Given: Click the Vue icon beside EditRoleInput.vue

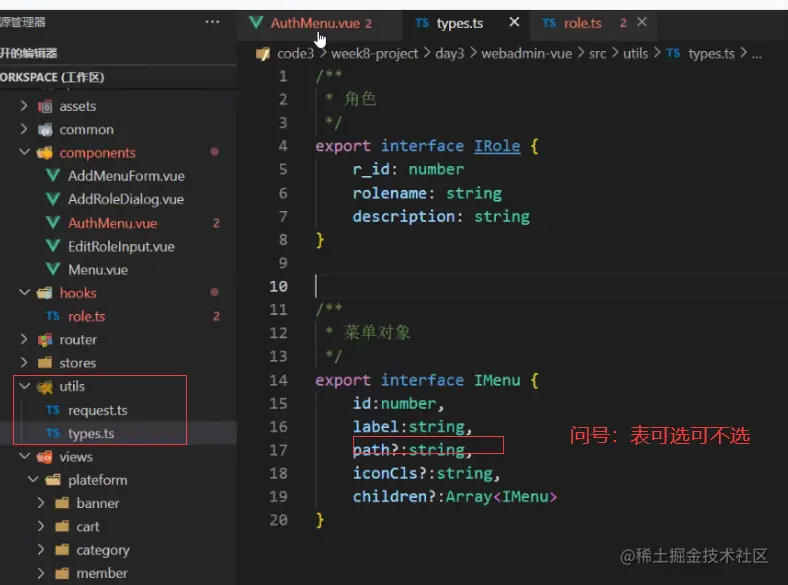Looking at the screenshot, I should [x=53, y=246].
